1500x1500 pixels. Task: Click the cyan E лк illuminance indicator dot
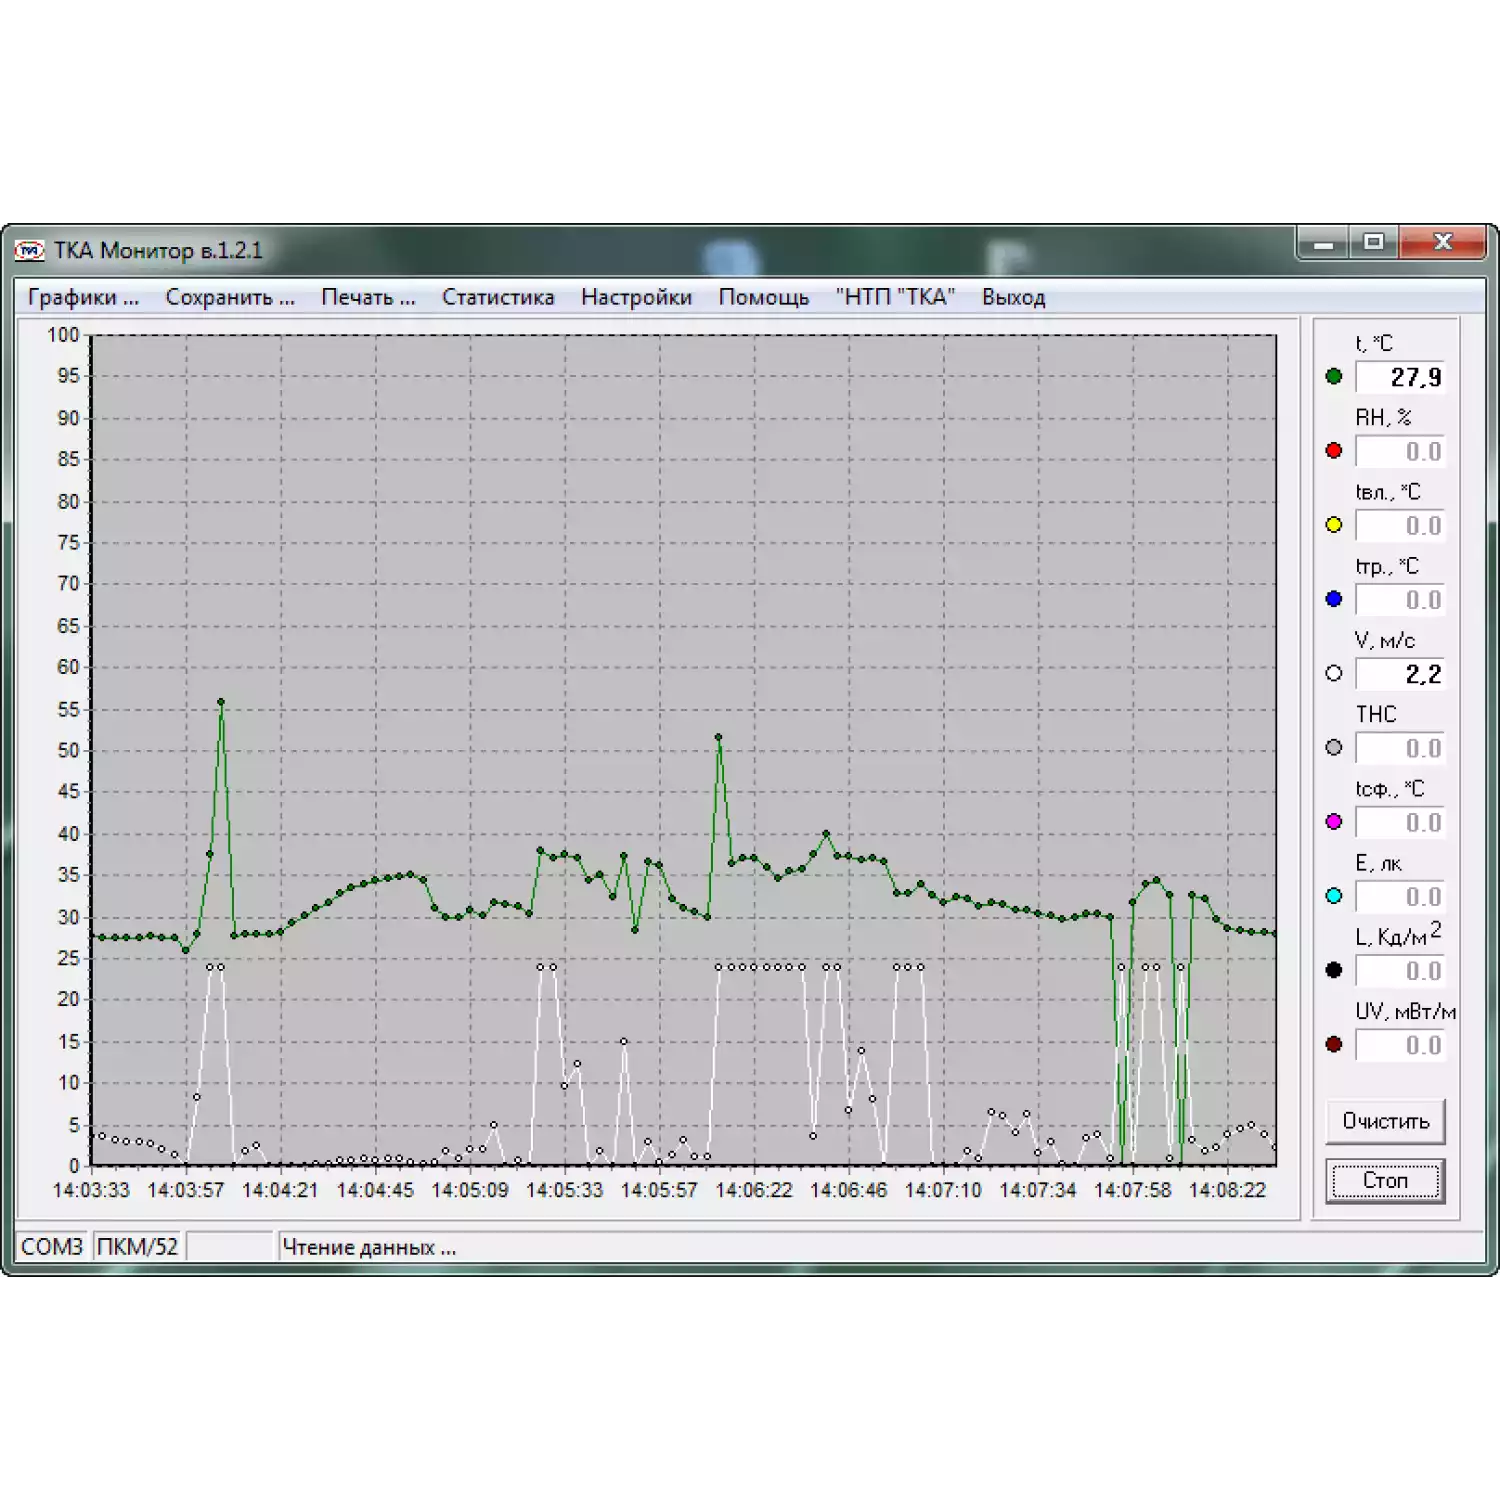(x=1333, y=896)
